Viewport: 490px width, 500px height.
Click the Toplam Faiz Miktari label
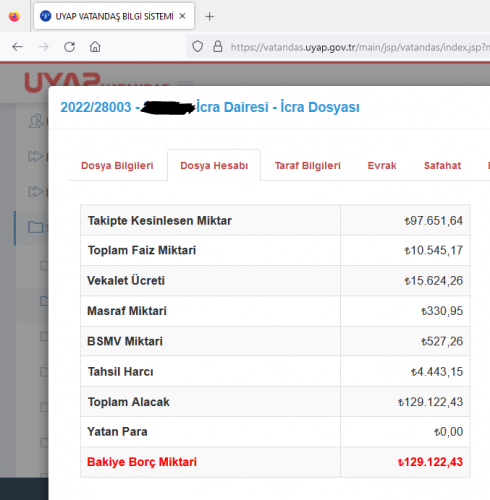[x=142, y=250]
